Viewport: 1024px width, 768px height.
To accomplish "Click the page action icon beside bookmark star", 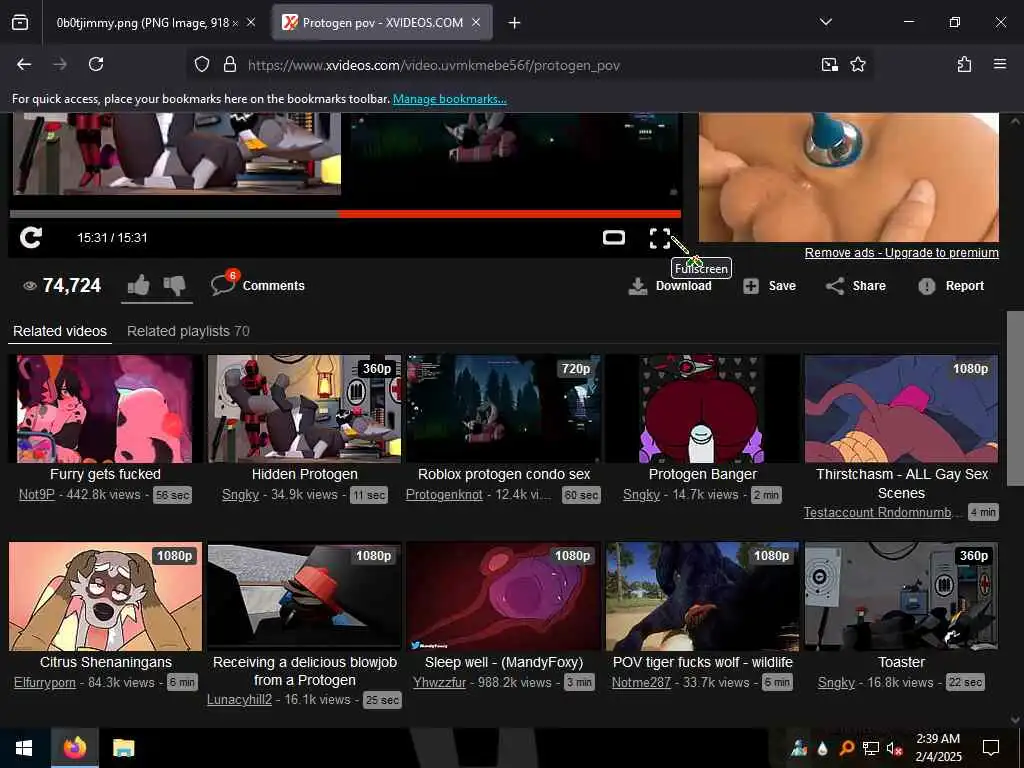I will 830,65.
